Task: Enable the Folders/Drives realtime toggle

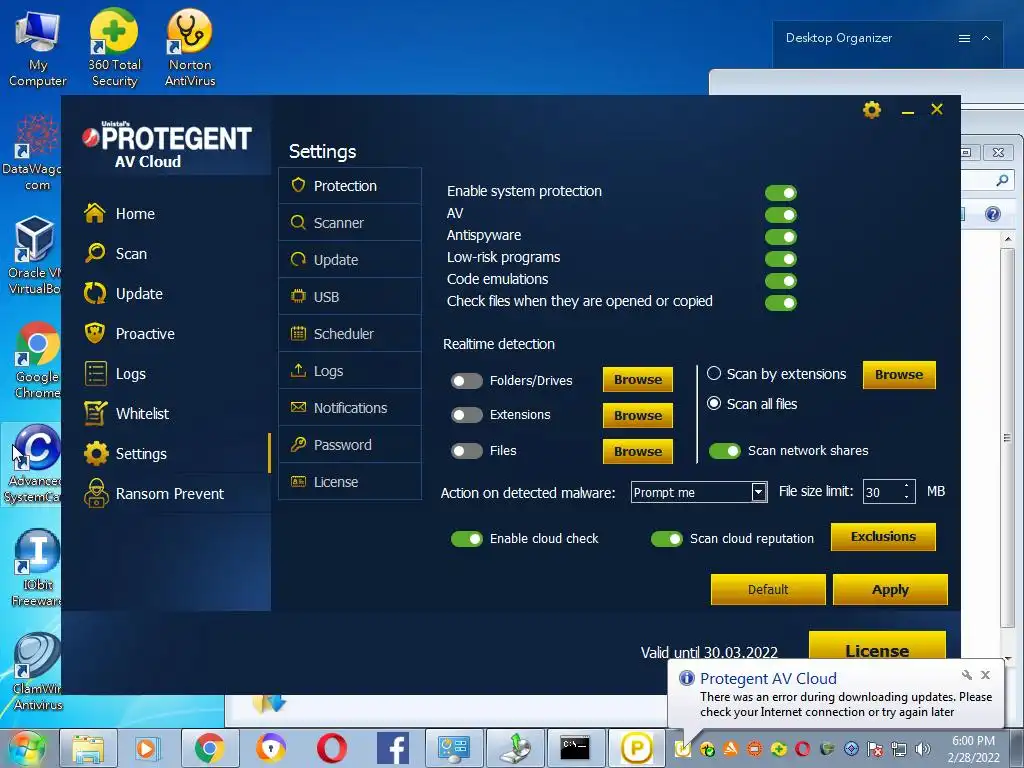Action: pyautogui.click(x=467, y=381)
